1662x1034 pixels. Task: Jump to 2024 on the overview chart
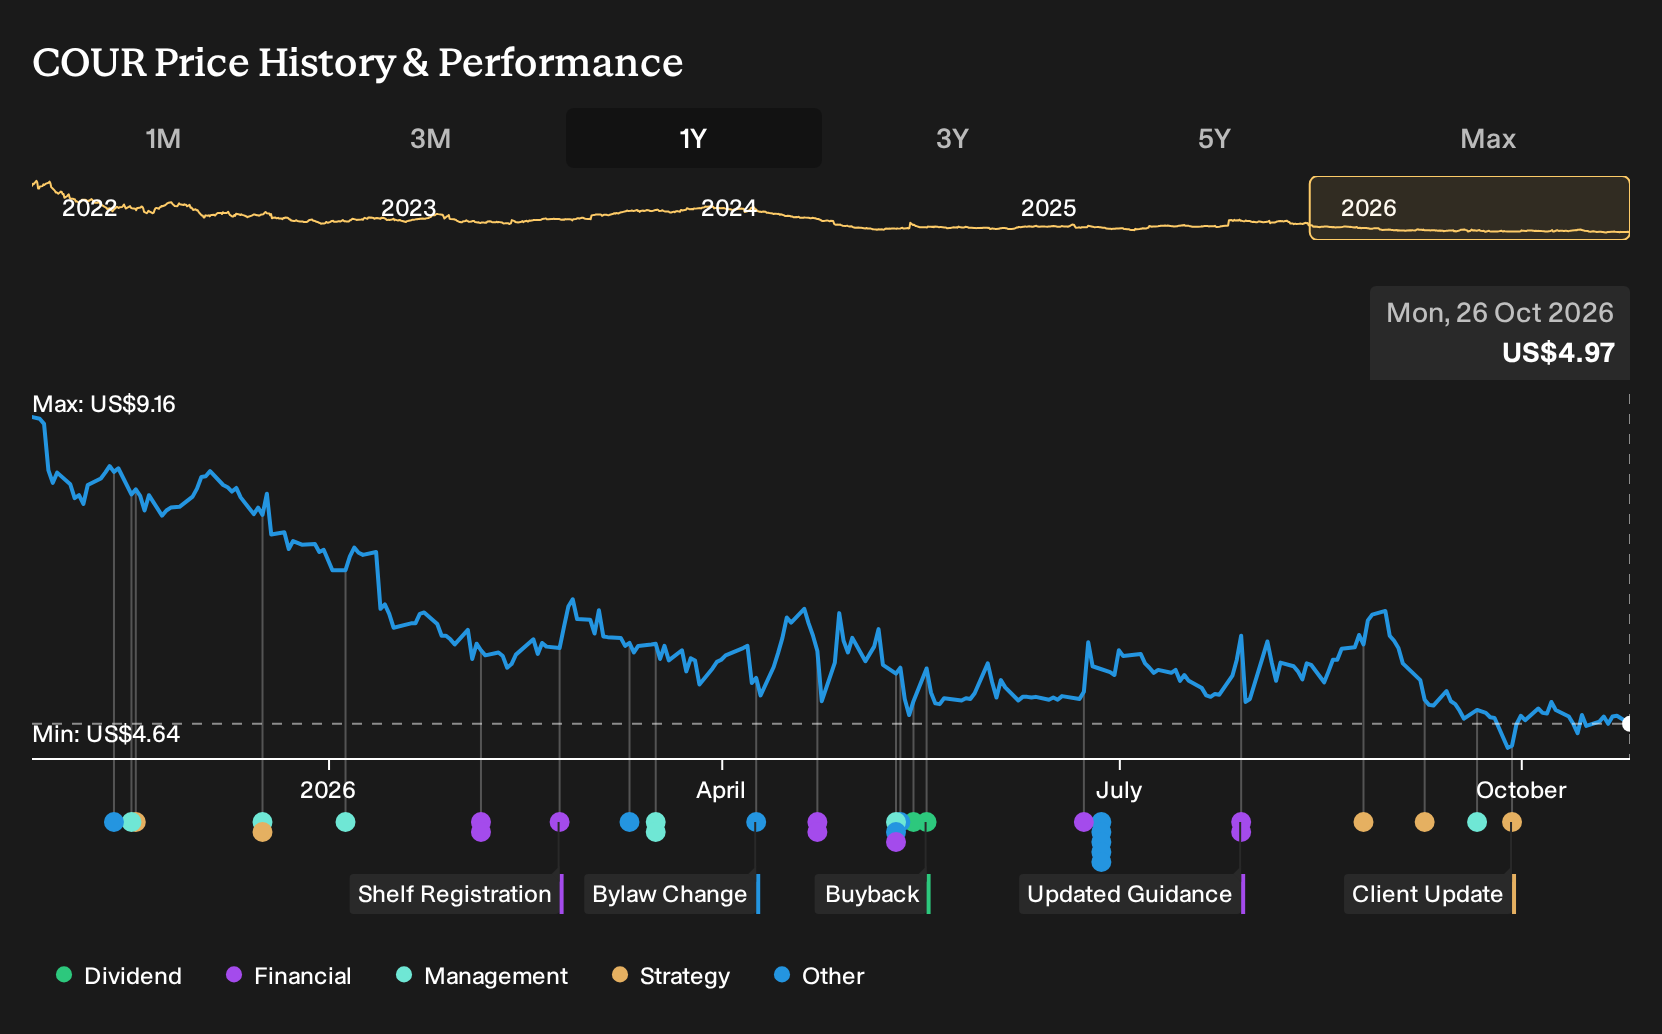coord(729,208)
